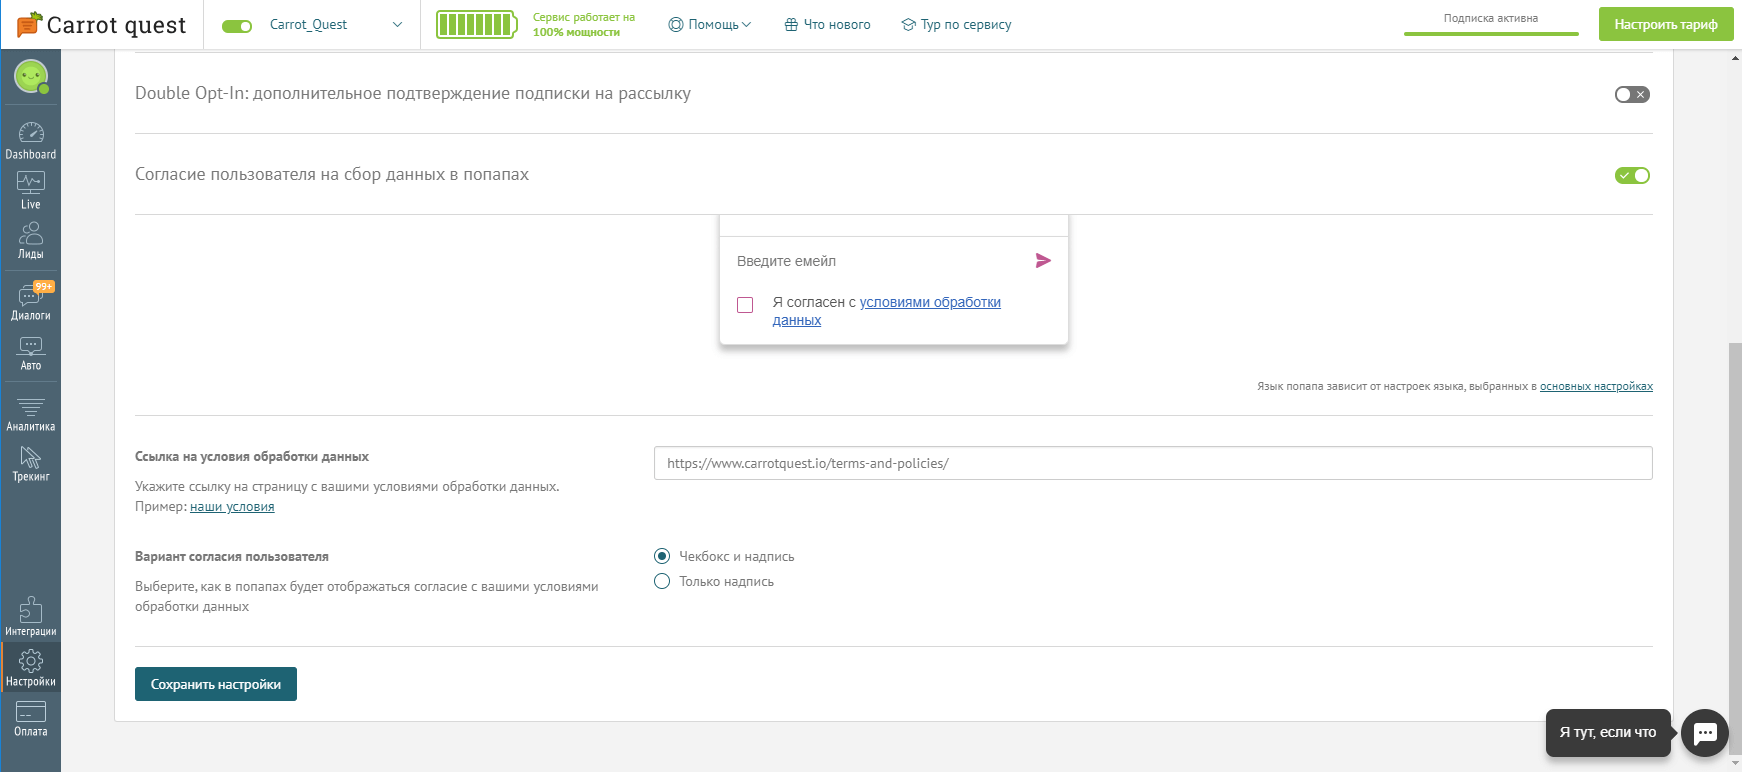Click the data processing terms URL field
The width and height of the screenshot is (1742, 772).
(x=1152, y=463)
